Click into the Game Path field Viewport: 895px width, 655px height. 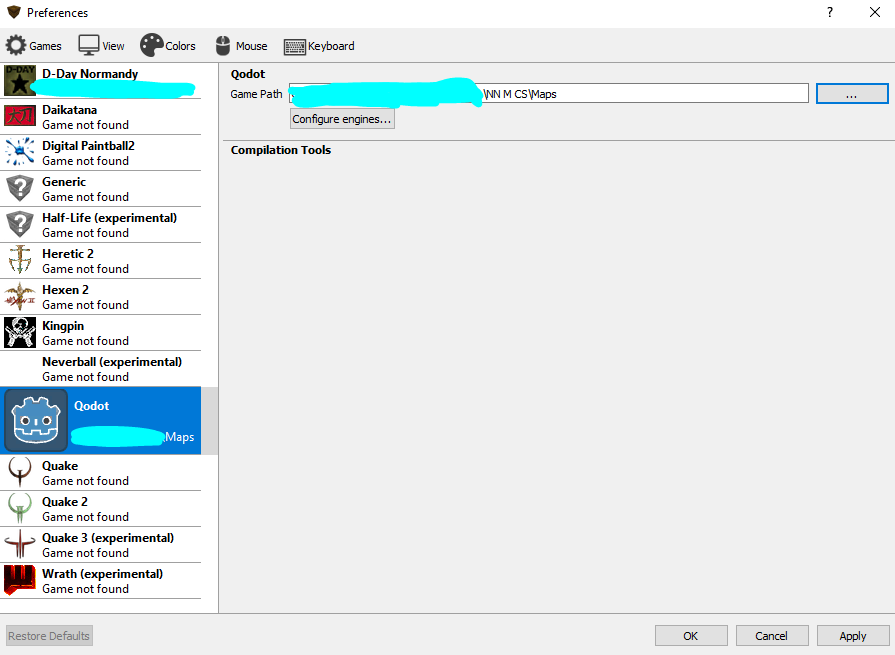tap(549, 94)
